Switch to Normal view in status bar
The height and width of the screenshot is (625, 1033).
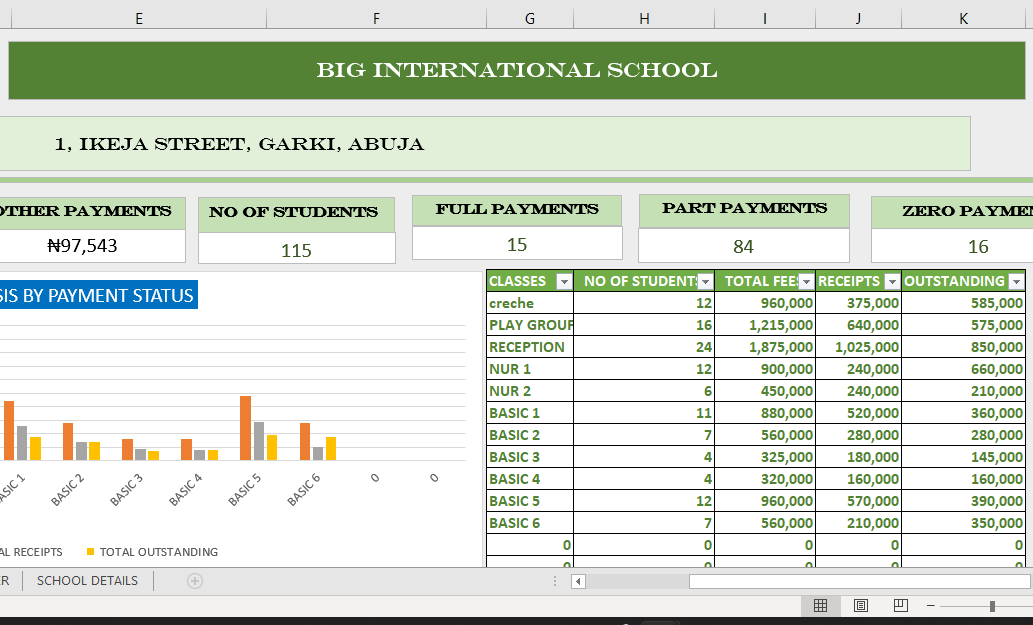tap(820, 606)
